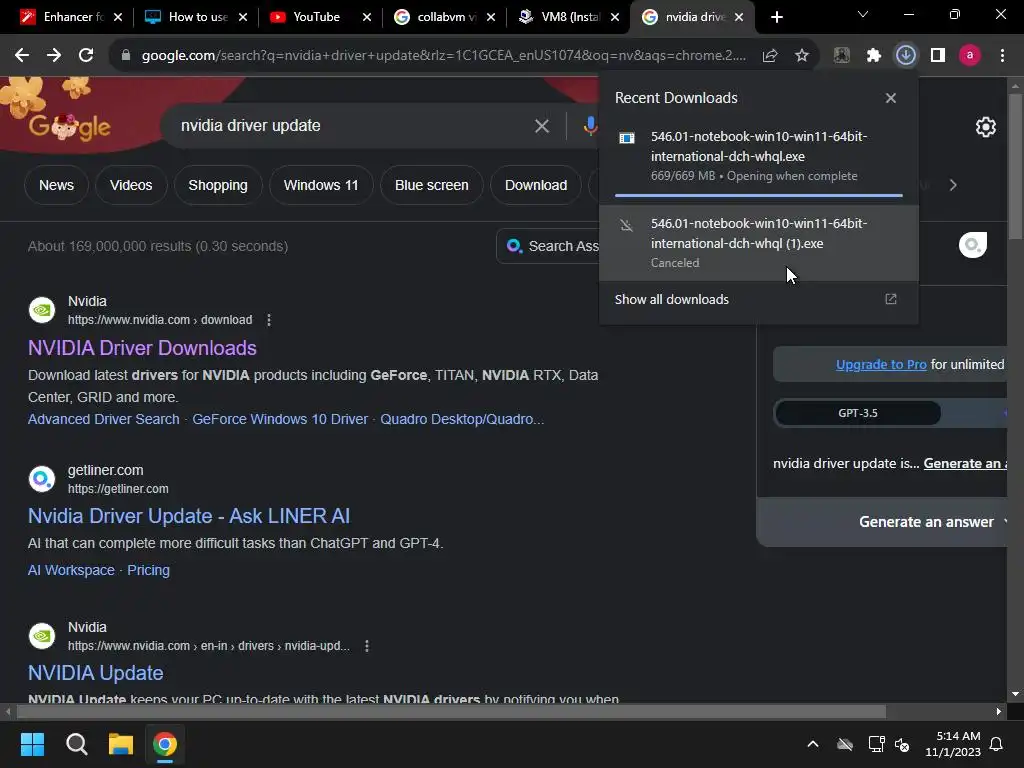Close the Recent Downloads popup

(x=891, y=98)
